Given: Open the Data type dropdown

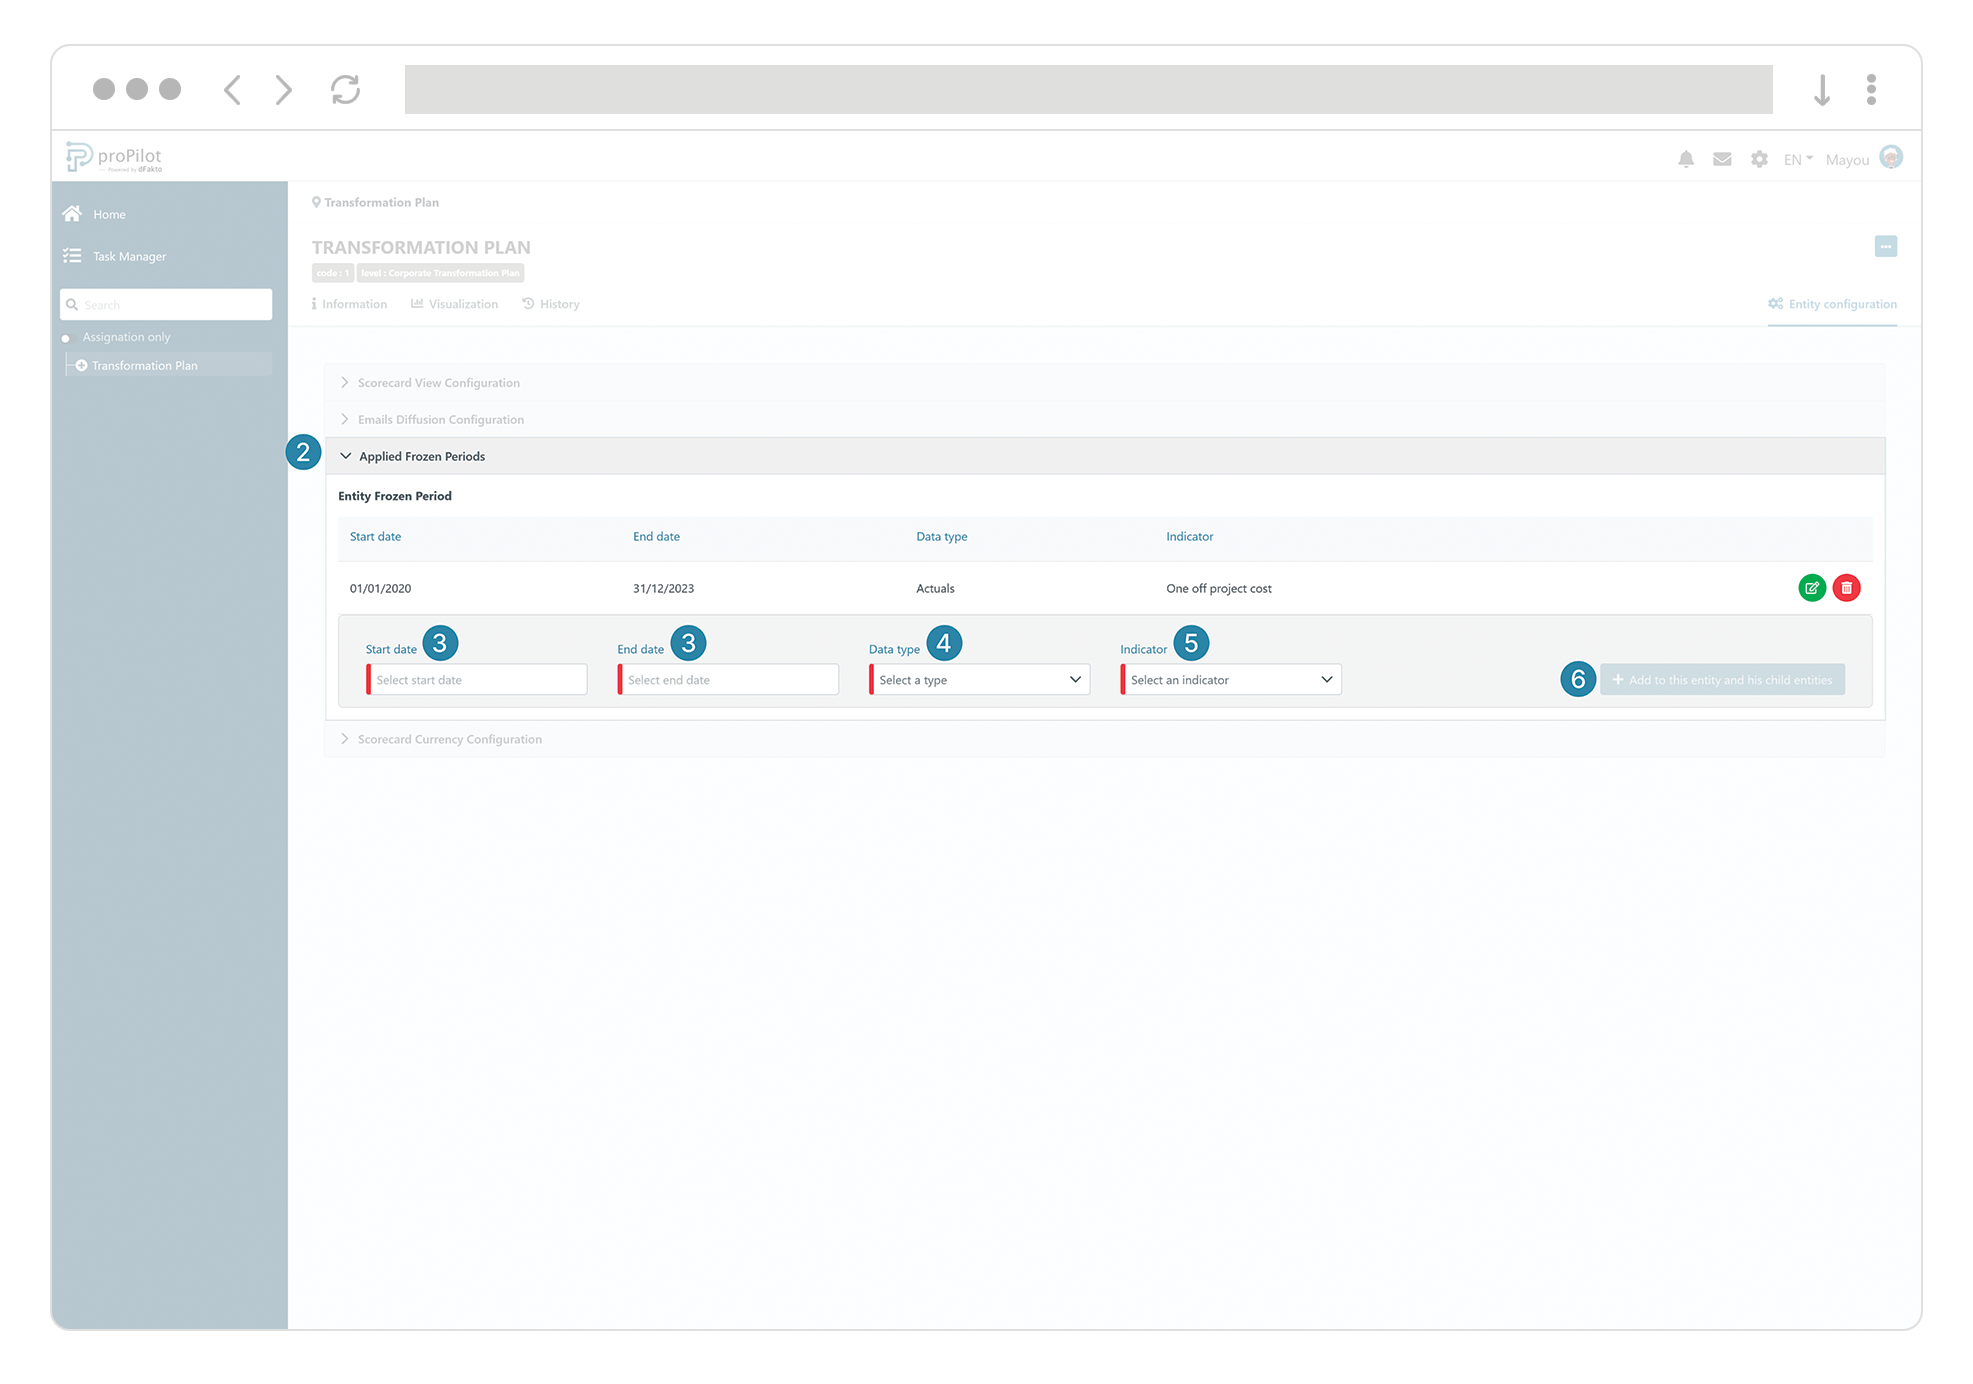Looking at the screenshot, I should point(978,679).
